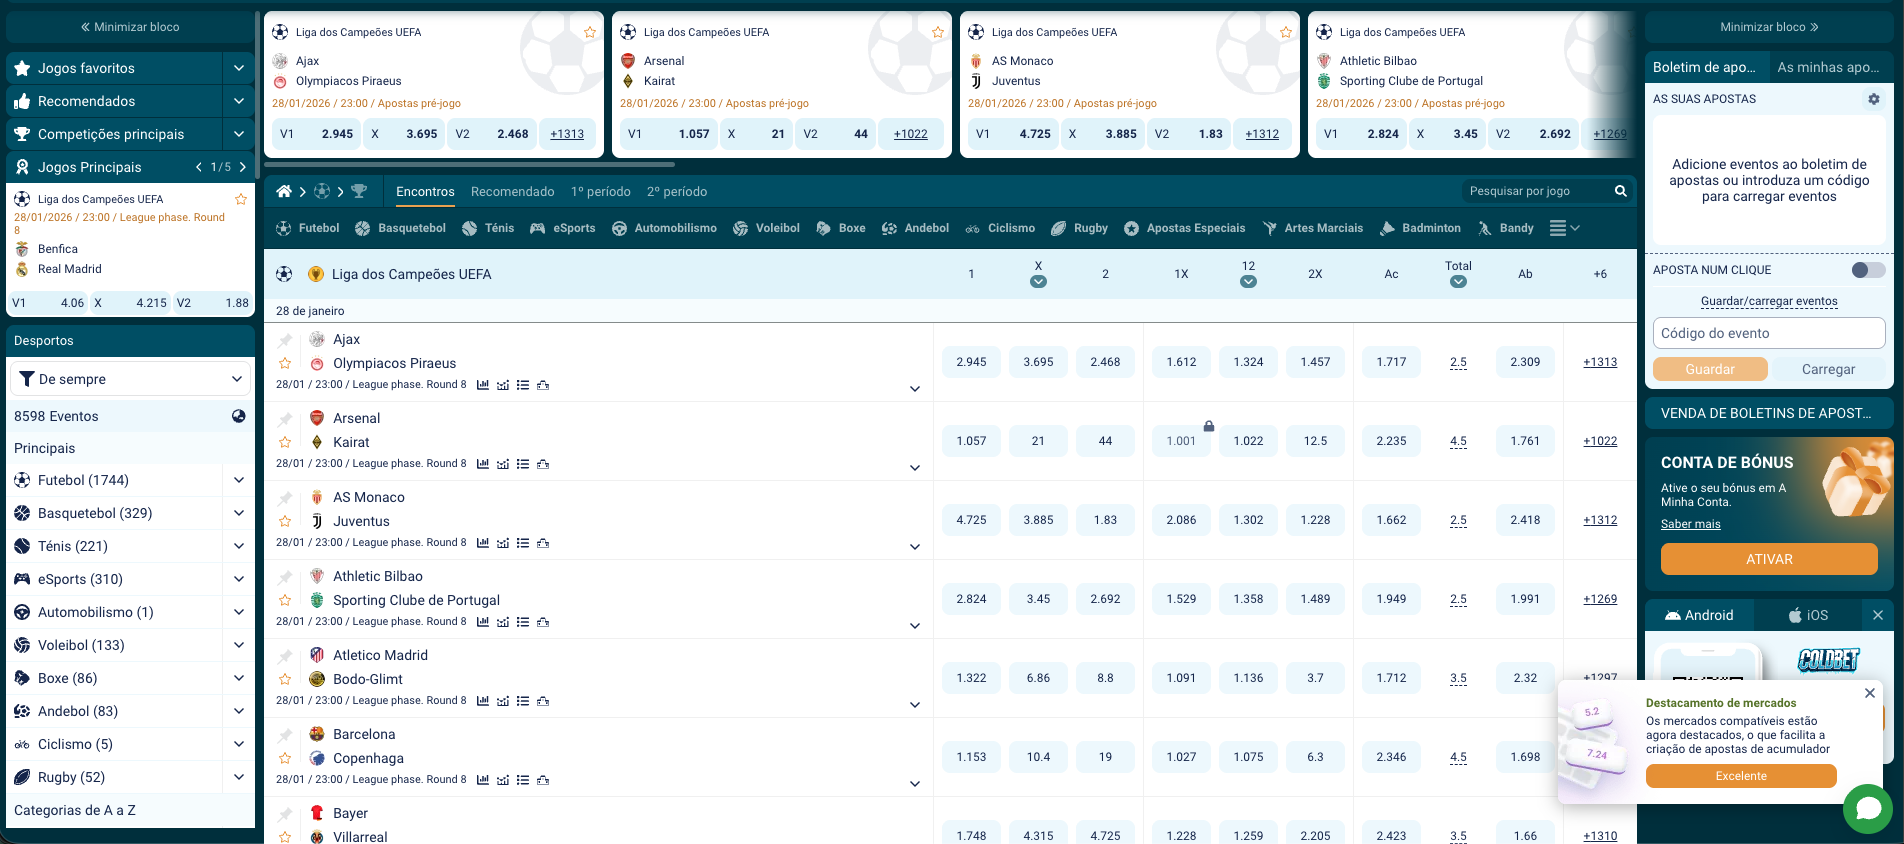This screenshot has height=844, width=1904.
Task: Open statistics chart icon for Ajax match
Action: point(483,385)
